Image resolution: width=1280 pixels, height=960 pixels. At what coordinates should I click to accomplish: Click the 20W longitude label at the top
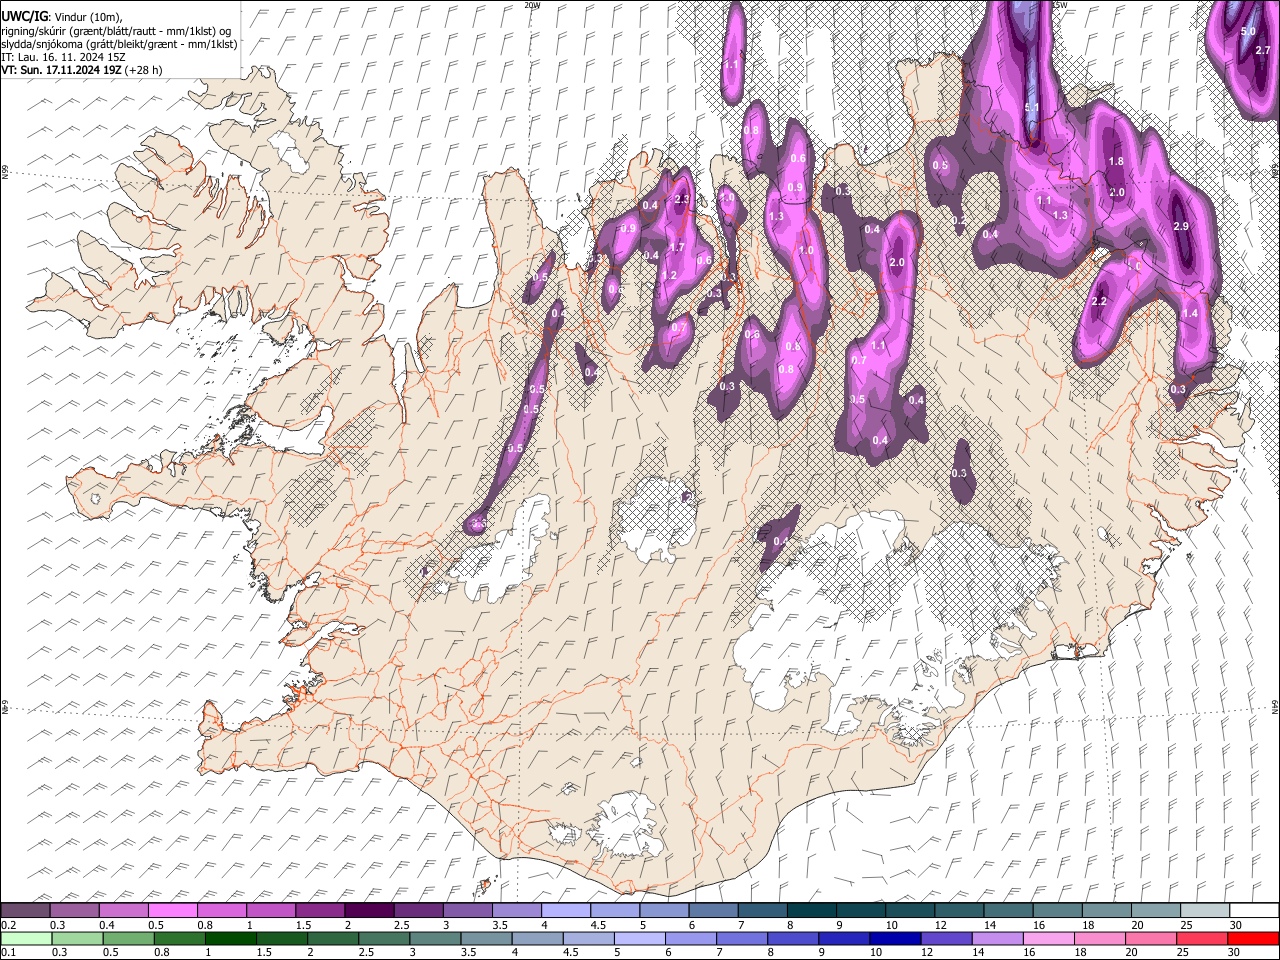coord(532,5)
